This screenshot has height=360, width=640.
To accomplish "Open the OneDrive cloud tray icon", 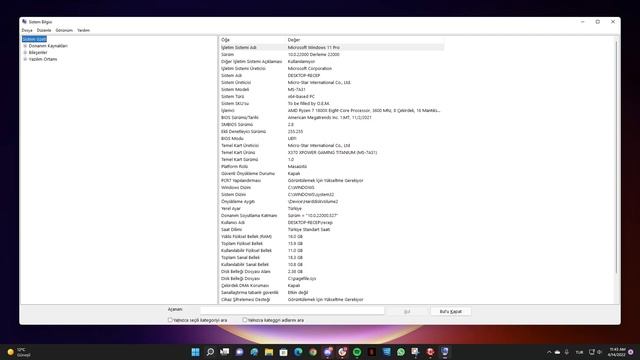I will point(557,352).
